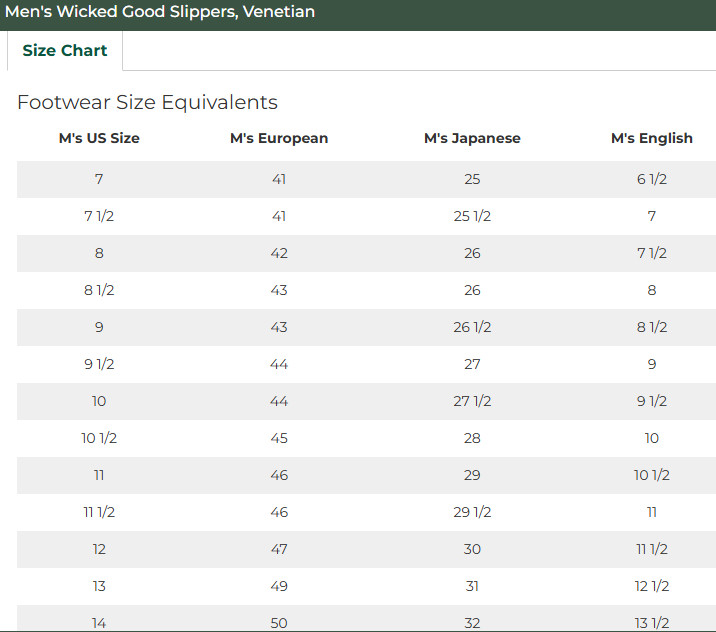Select European size 49 cell
Image resolution: width=716 pixels, height=632 pixels.
tap(279, 586)
